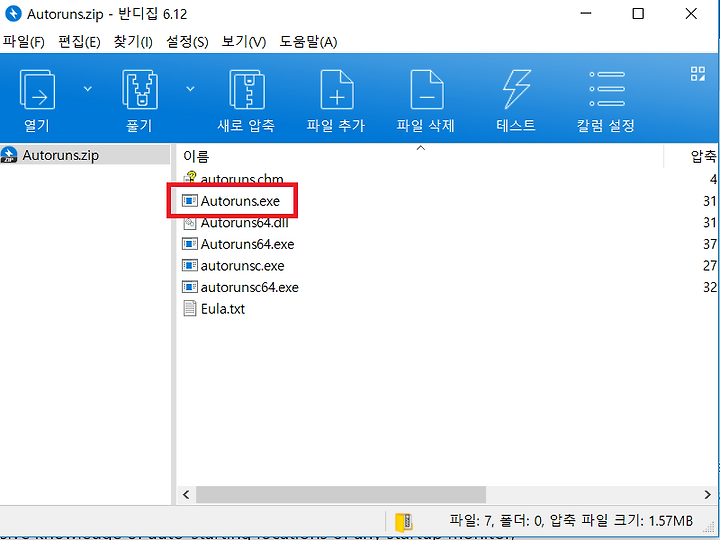The height and width of the screenshot is (540, 720).
Task: Click the zip icon beside Autoruns.zip tree item
Action: click(x=9, y=155)
